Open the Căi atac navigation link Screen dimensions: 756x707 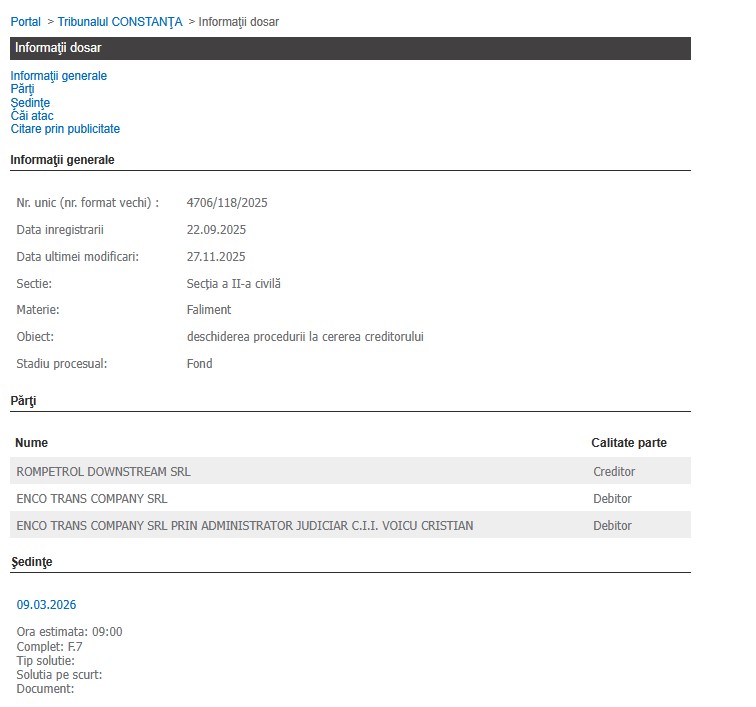coord(32,116)
